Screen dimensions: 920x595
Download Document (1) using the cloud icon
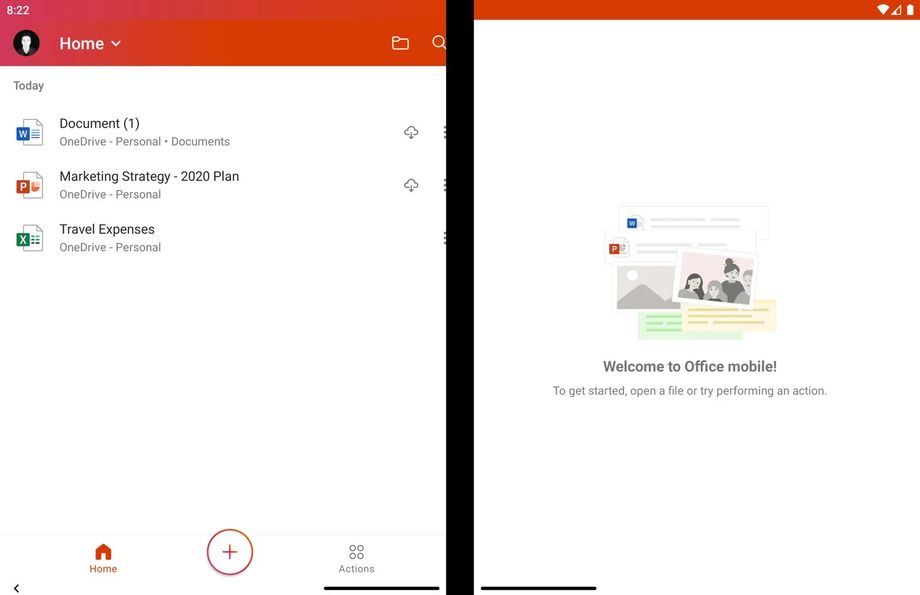click(411, 132)
